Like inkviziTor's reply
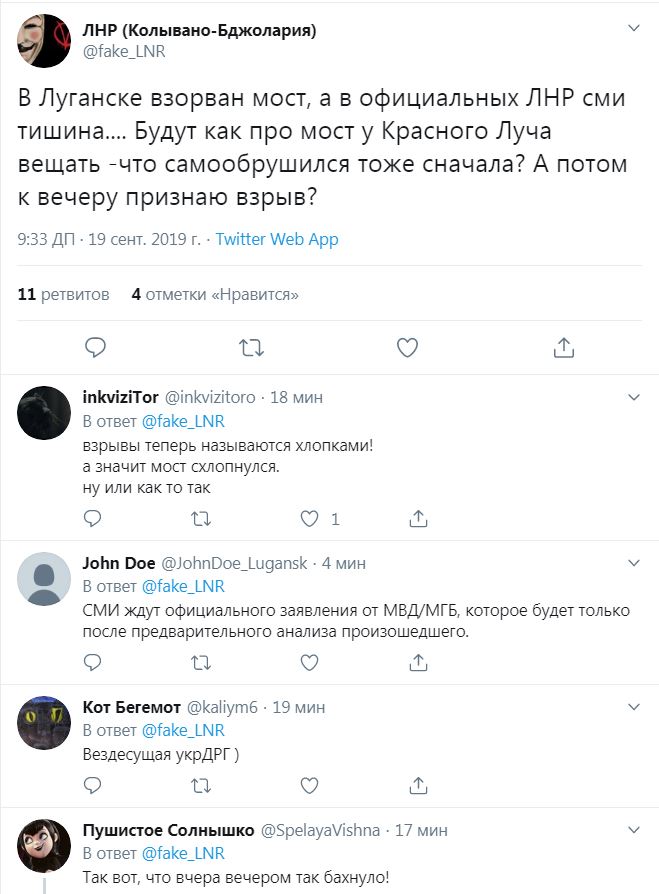The height and width of the screenshot is (894, 659). [310, 519]
